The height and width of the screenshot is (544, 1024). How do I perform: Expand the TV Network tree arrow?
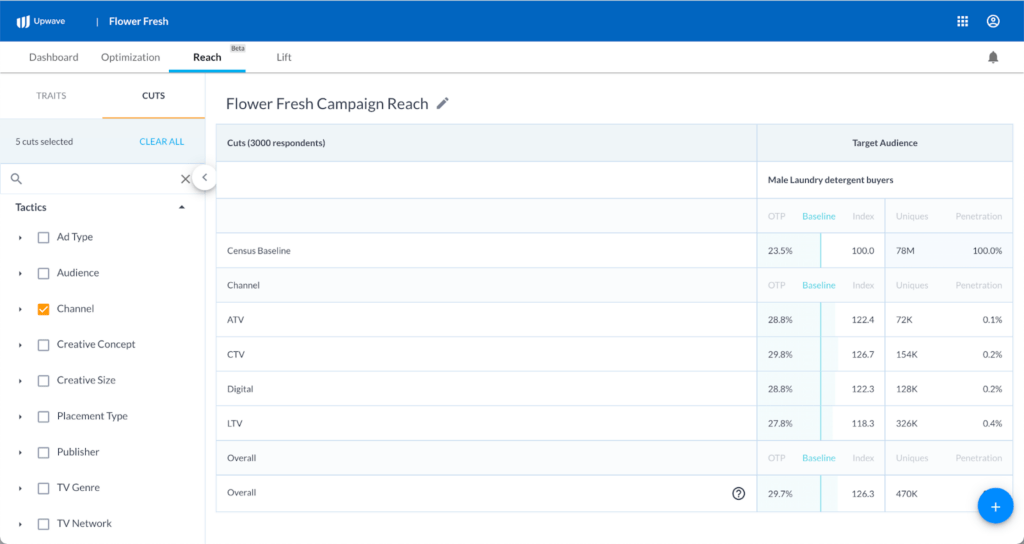point(20,524)
